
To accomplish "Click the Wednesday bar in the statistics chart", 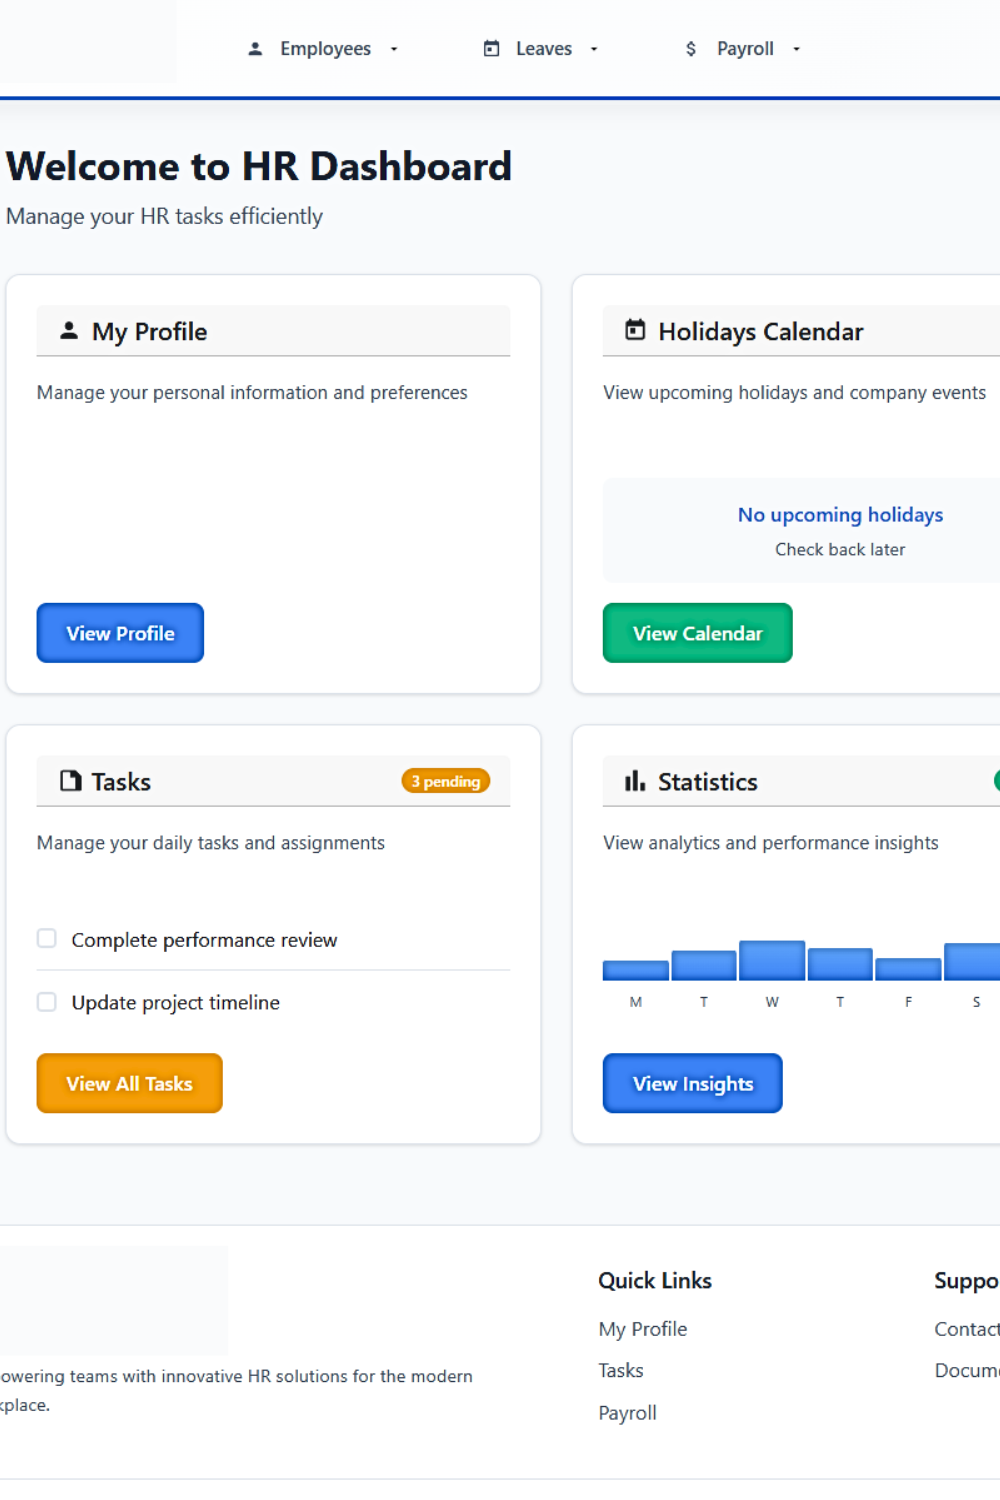I will click(771, 960).
